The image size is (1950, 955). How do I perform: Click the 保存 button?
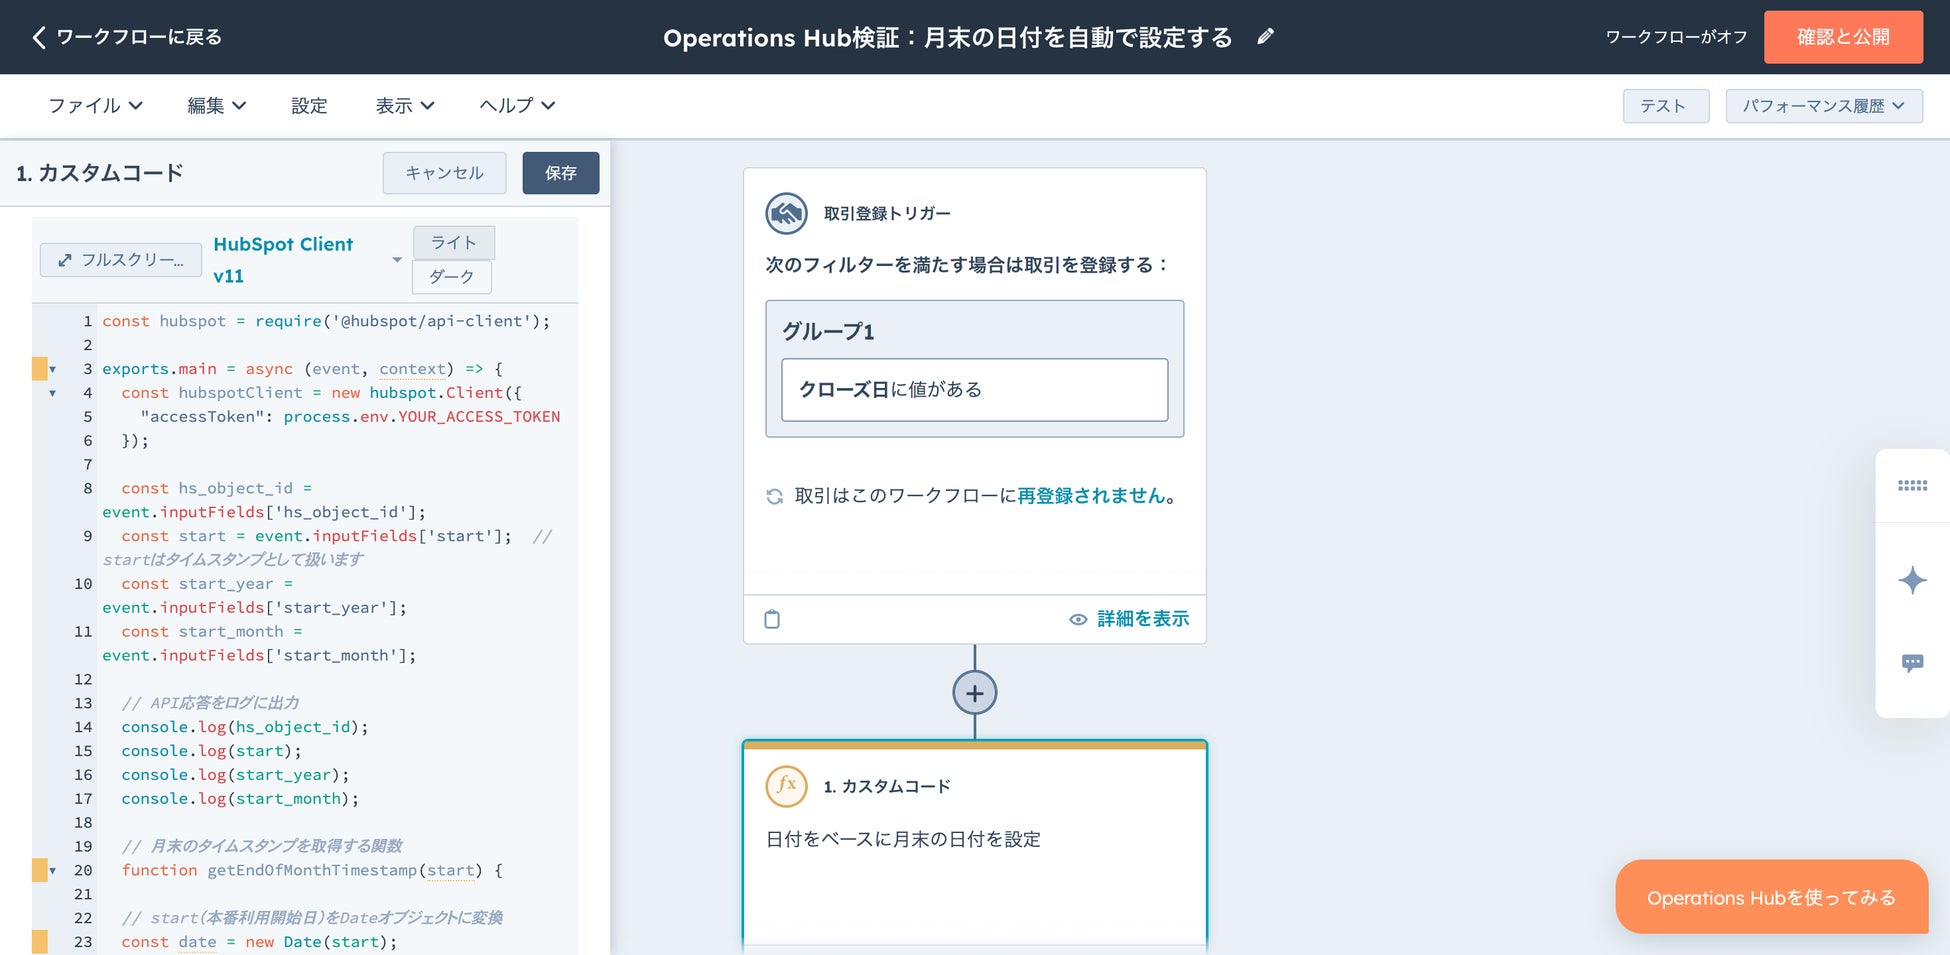tap(561, 173)
